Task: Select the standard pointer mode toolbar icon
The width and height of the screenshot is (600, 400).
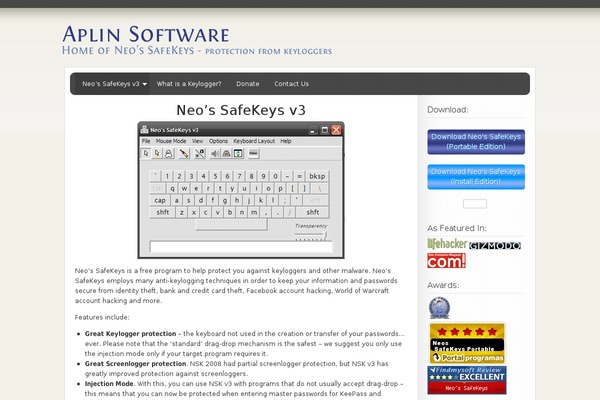Action: 146,153
